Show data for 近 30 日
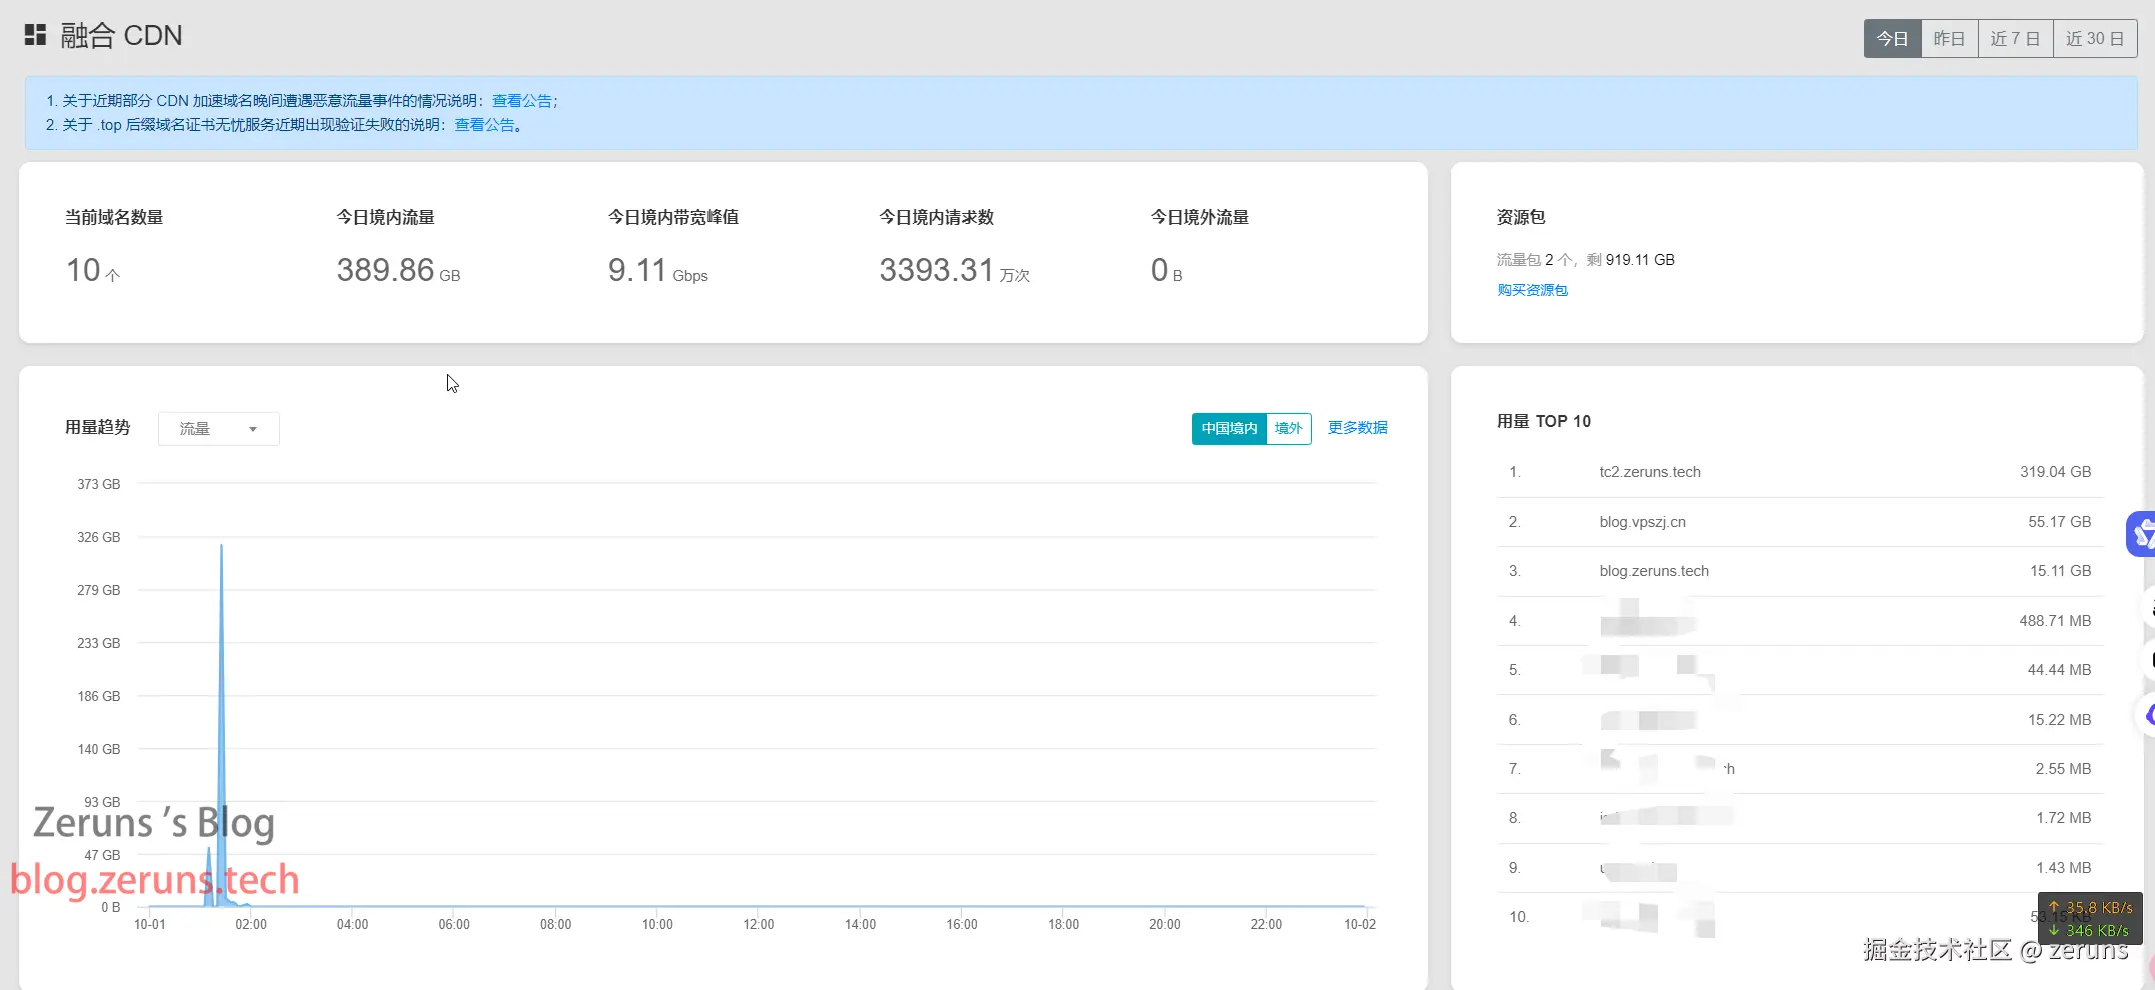 (x=2095, y=38)
